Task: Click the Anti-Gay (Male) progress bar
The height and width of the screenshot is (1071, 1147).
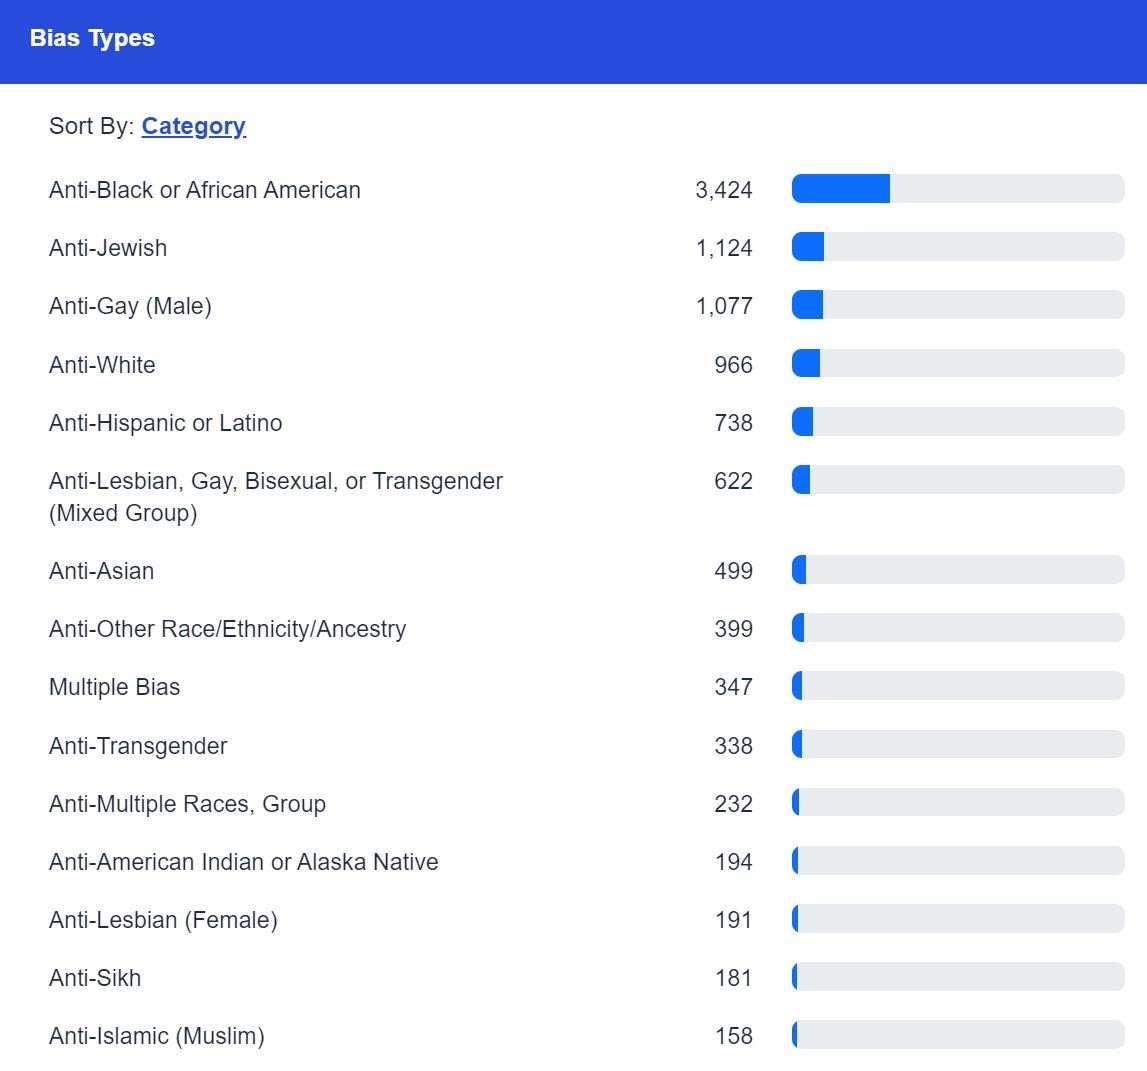Action: [957, 305]
